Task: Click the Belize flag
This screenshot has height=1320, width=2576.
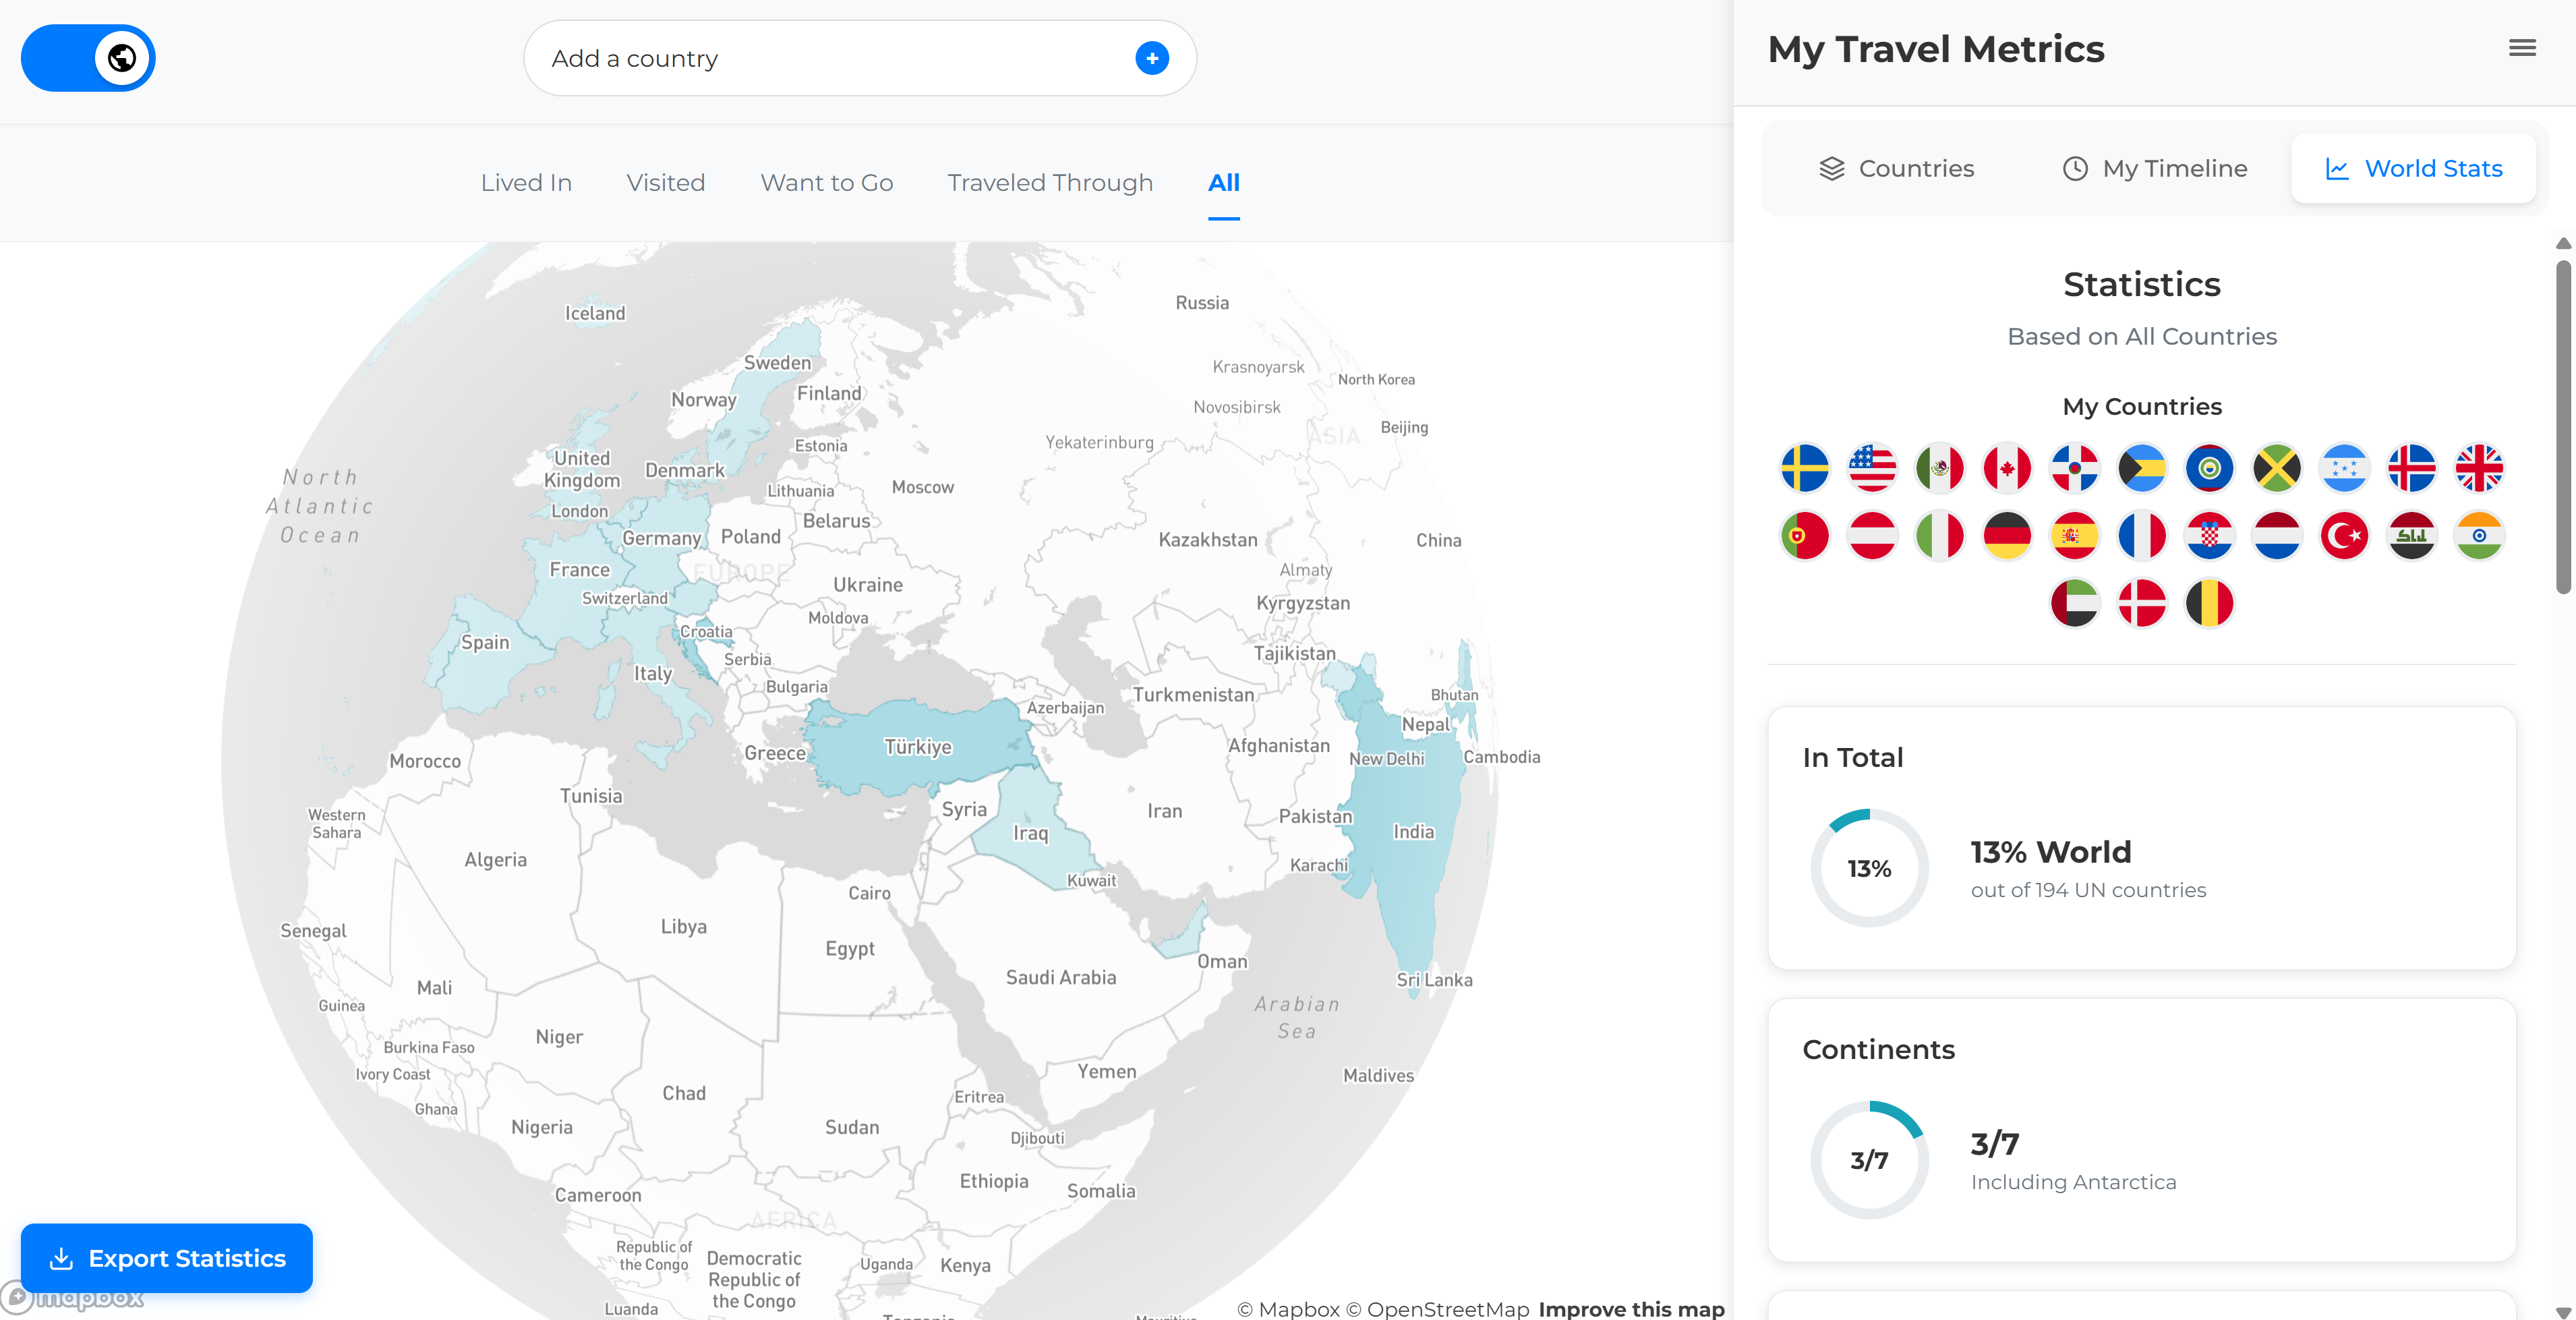Action: click(2210, 468)
